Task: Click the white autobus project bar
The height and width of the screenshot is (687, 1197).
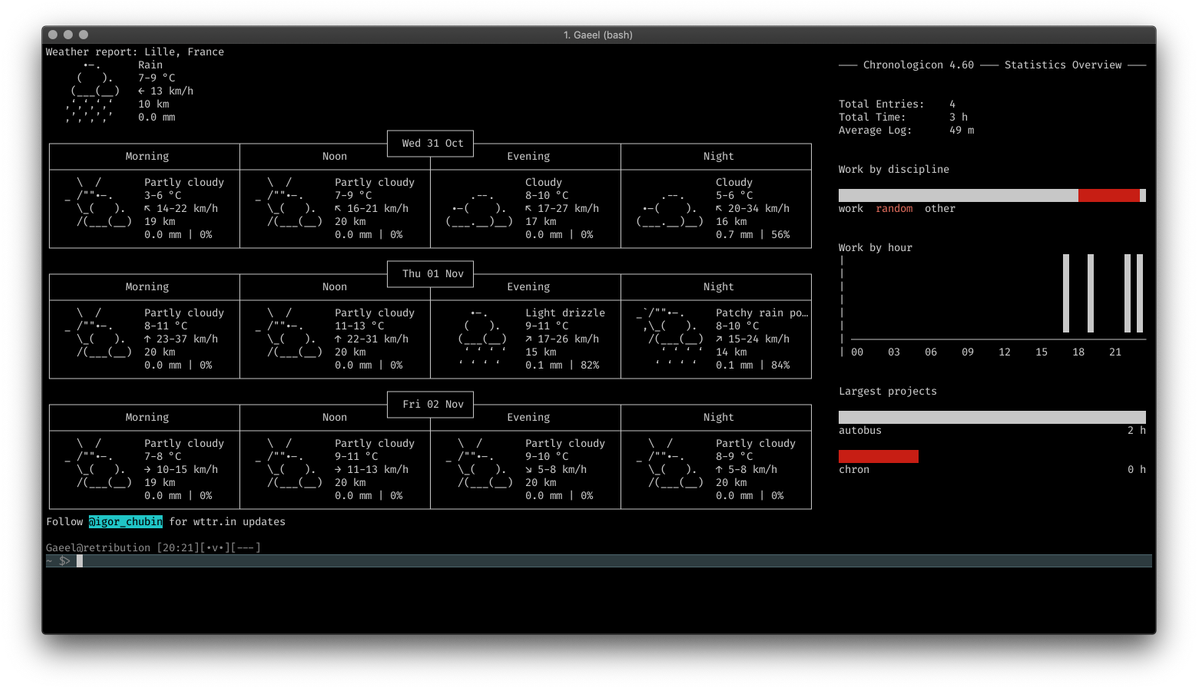Action: coord(991,417)
